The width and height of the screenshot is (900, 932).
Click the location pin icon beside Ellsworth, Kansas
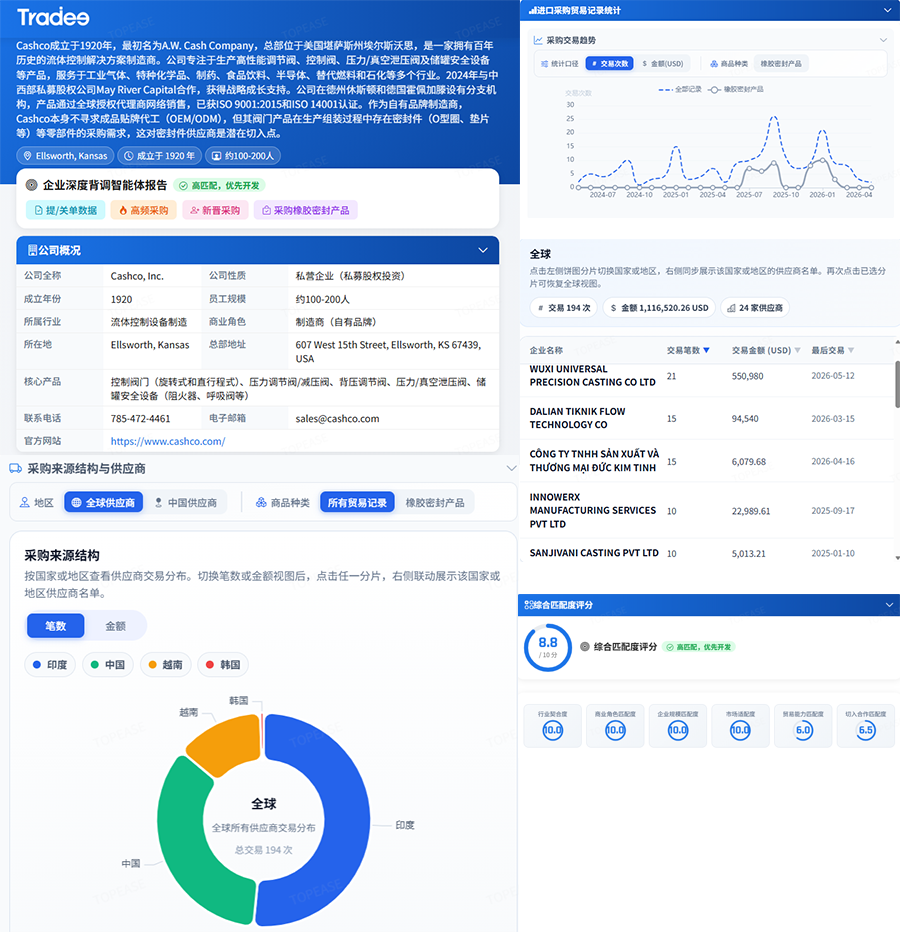(x=27, y=156)
